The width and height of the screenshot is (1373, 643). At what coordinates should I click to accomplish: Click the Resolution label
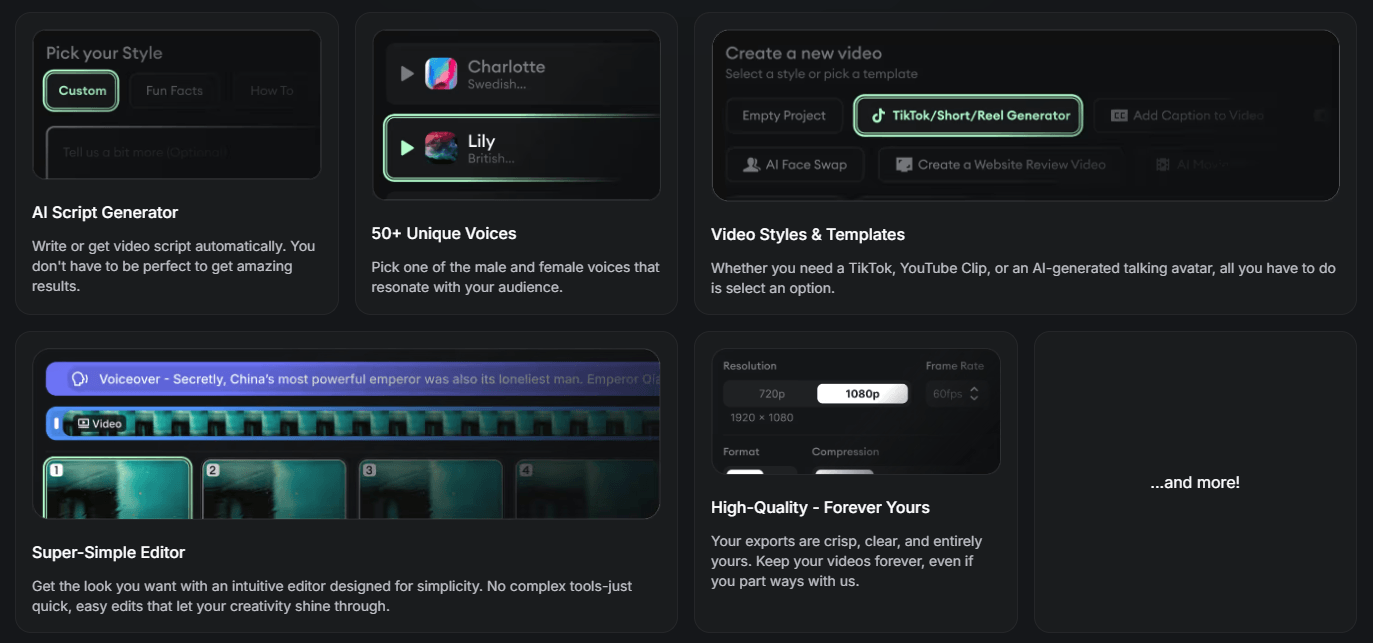tap(750, 366)
